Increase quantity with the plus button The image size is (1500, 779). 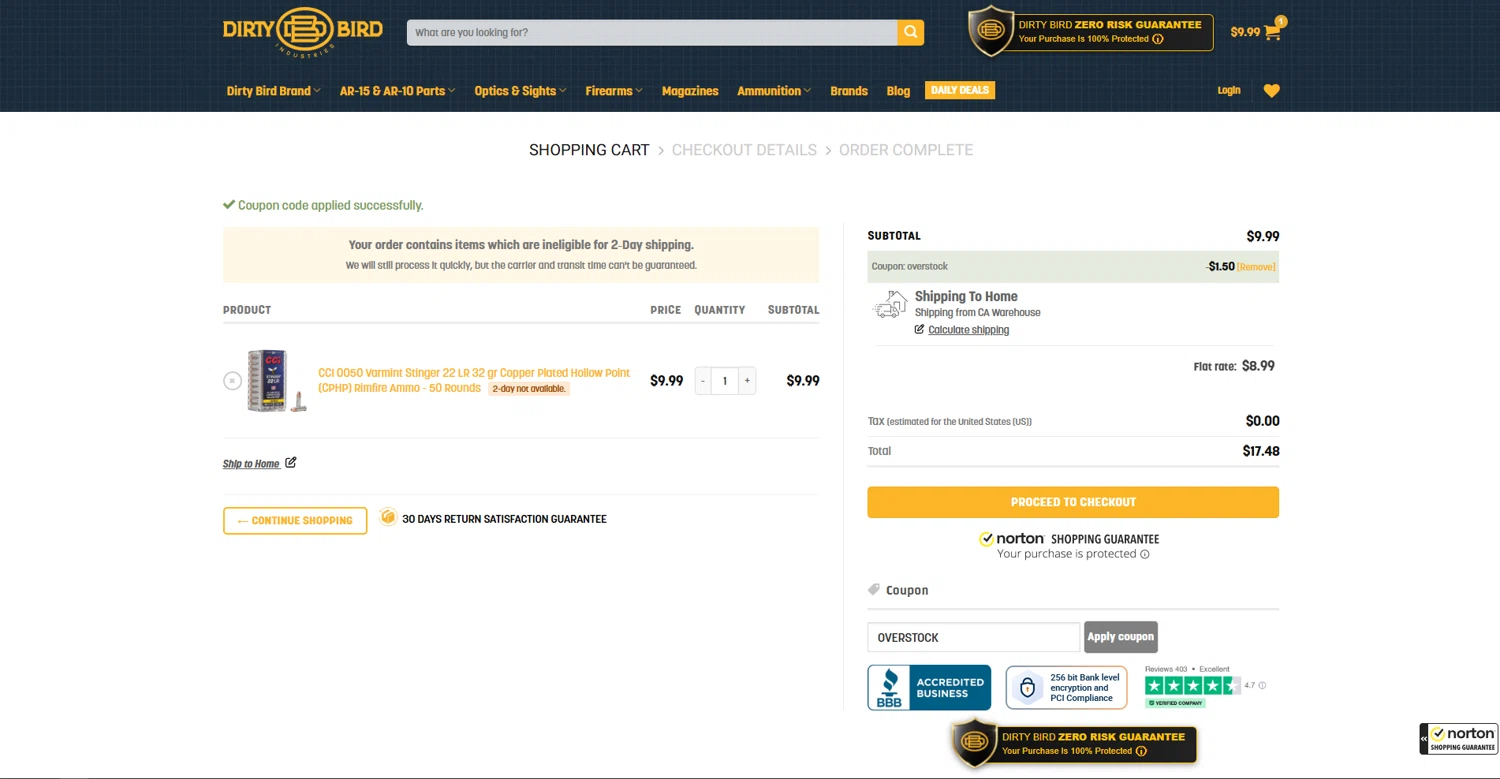tap(747, 380)
